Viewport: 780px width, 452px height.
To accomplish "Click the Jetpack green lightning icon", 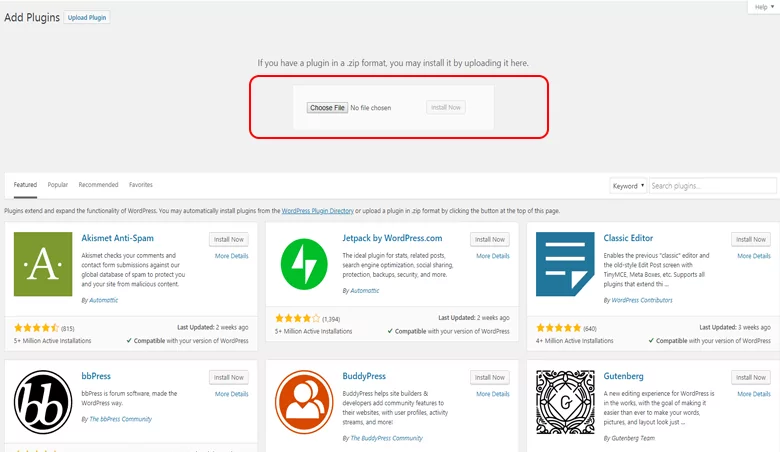I will tap(304, 264).
